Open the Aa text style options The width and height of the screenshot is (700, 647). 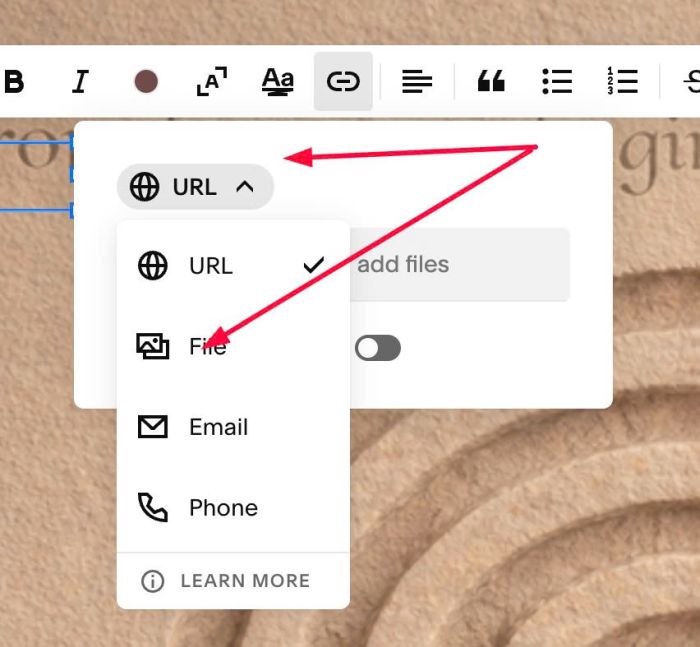(x=277, y=82)
